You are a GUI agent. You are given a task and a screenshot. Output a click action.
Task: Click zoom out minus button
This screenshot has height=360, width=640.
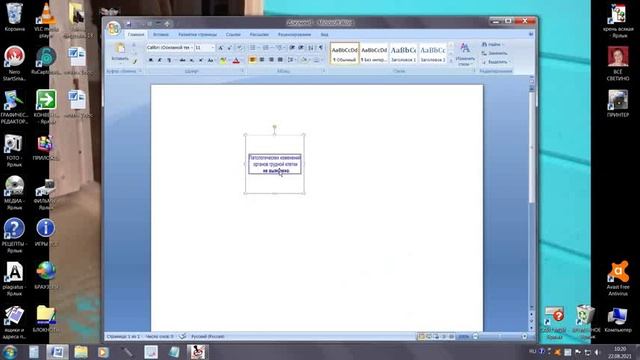pyautogui.click(x=476, y=336)
